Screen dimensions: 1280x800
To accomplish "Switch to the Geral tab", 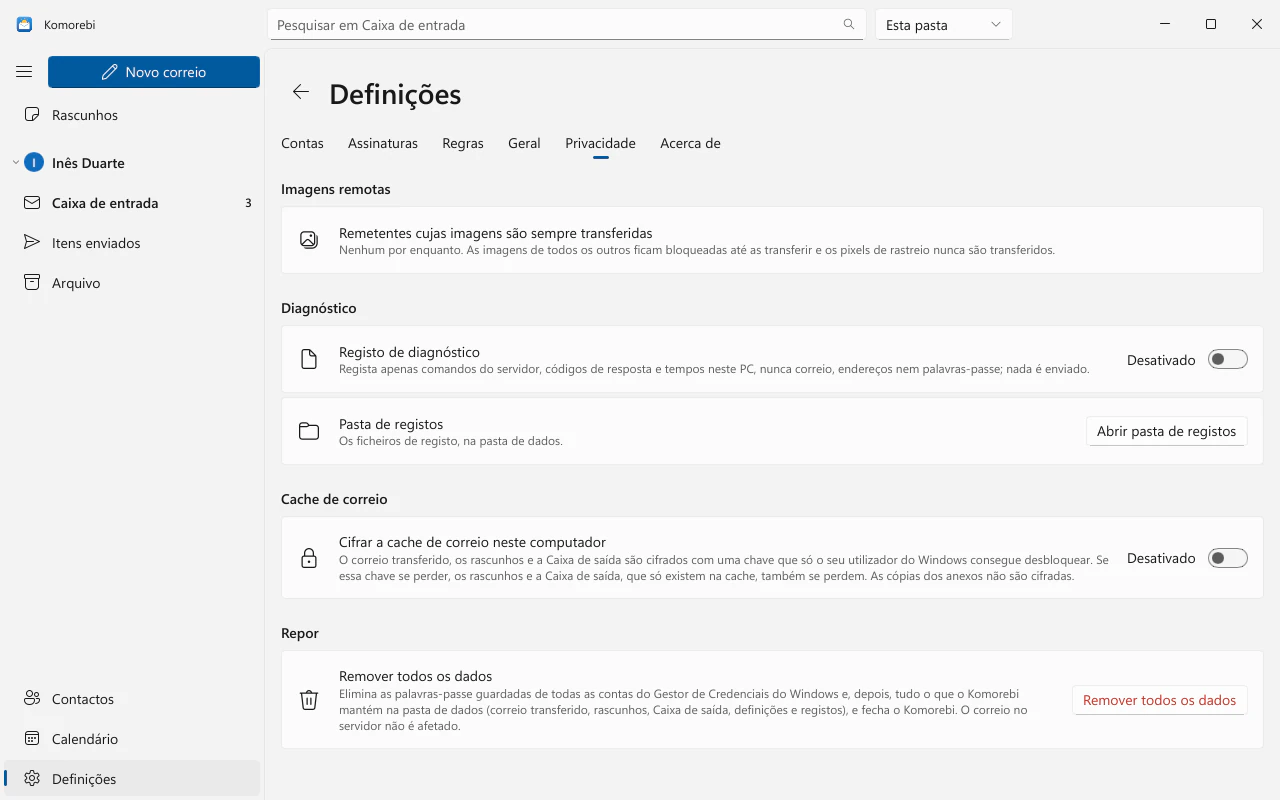I will point(524,143).
